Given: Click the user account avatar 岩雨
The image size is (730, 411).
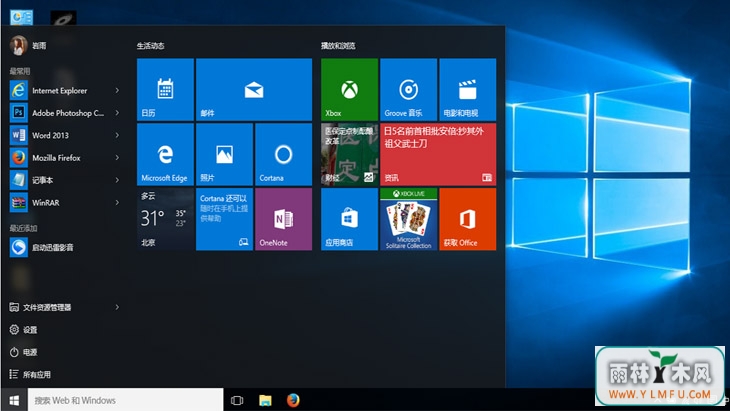Looking at the screenshot, I should point(19,45).
